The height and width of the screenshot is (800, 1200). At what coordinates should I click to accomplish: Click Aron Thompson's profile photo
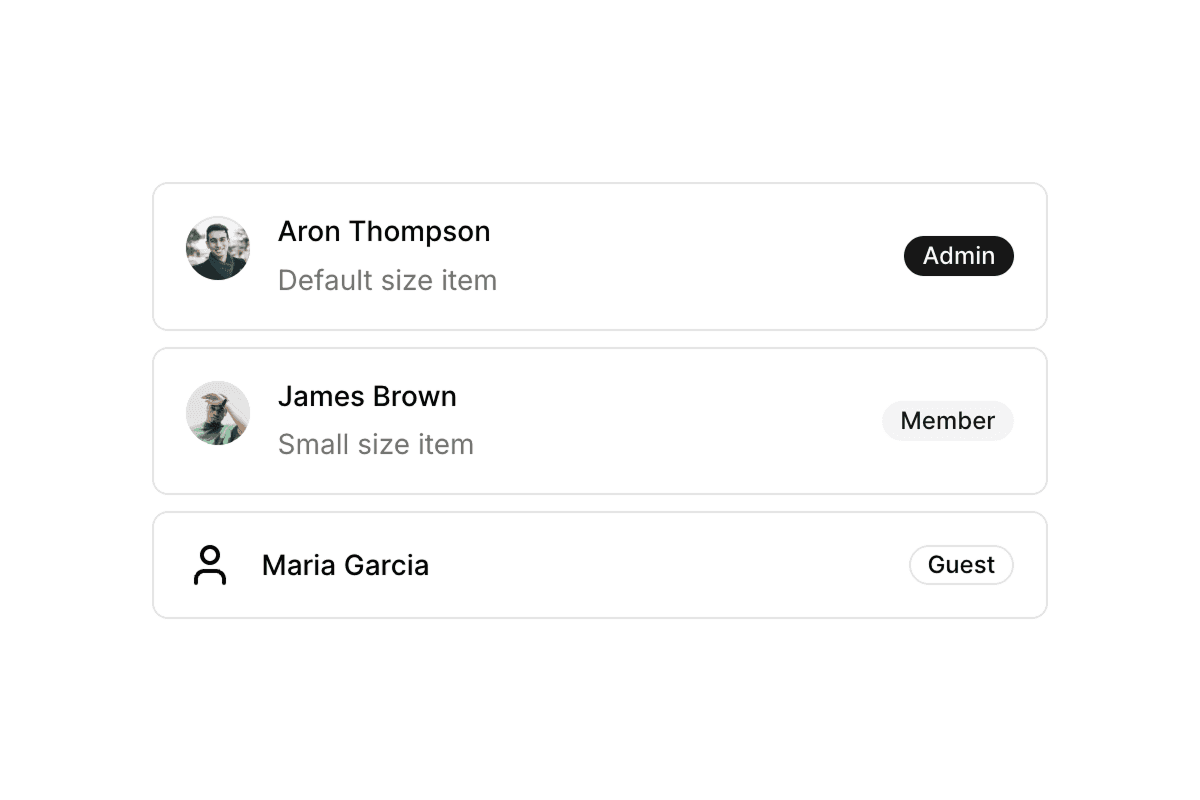tap(218, 248)
